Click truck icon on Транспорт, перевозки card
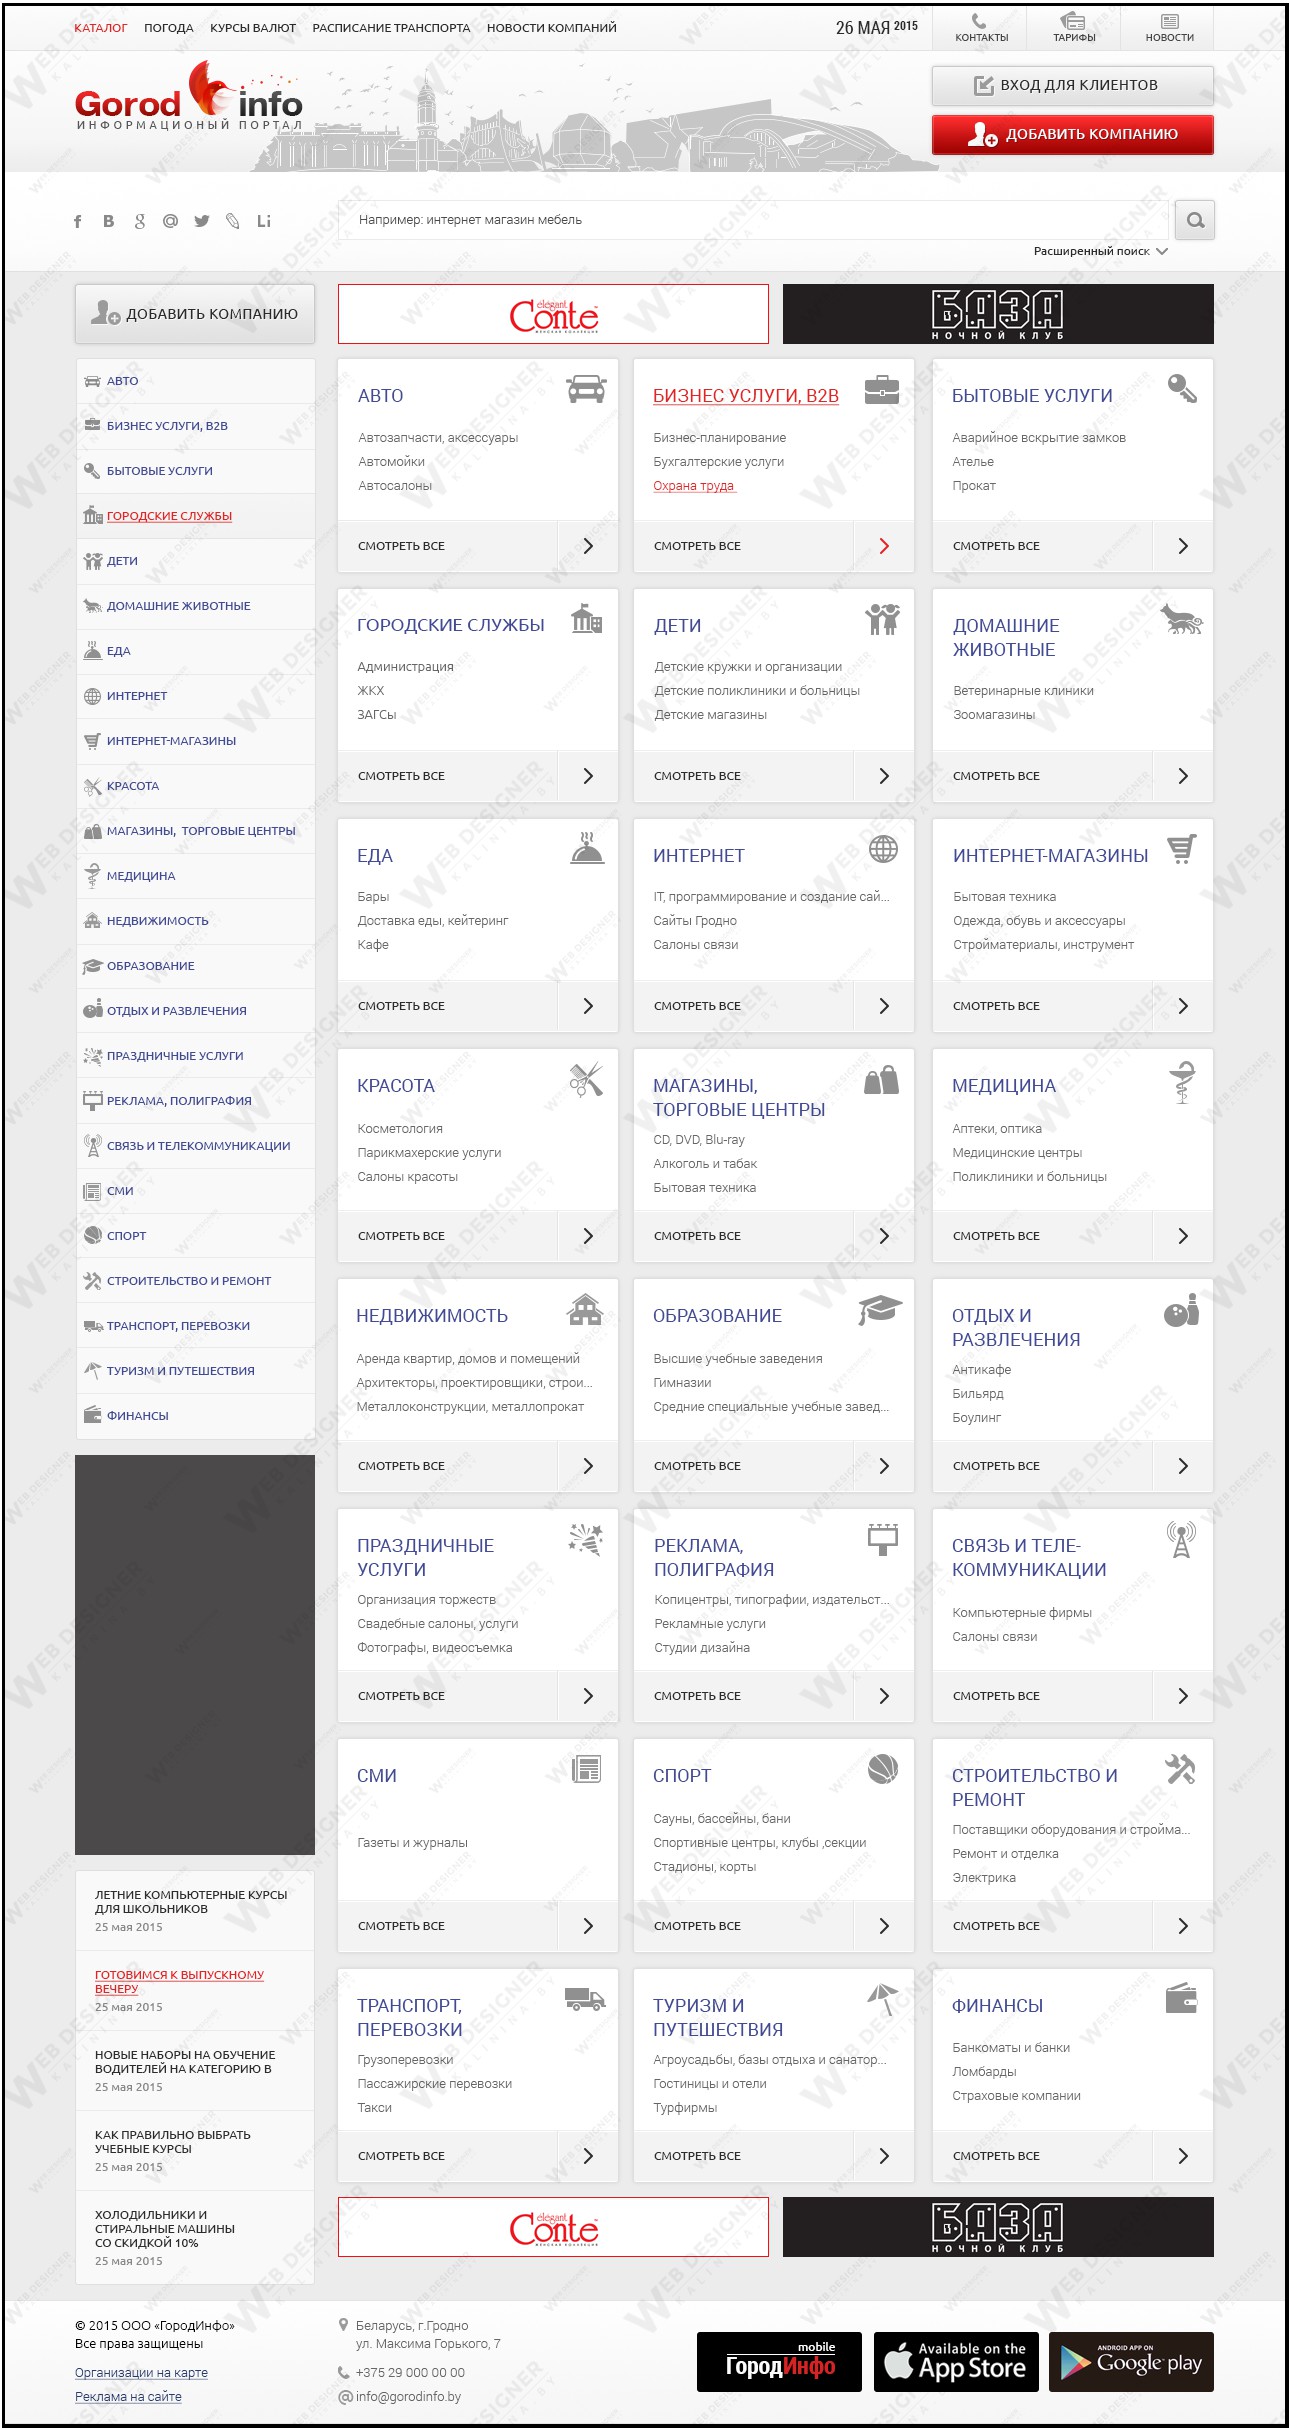This screenshot has height=2428, width=1290. 585,1999
